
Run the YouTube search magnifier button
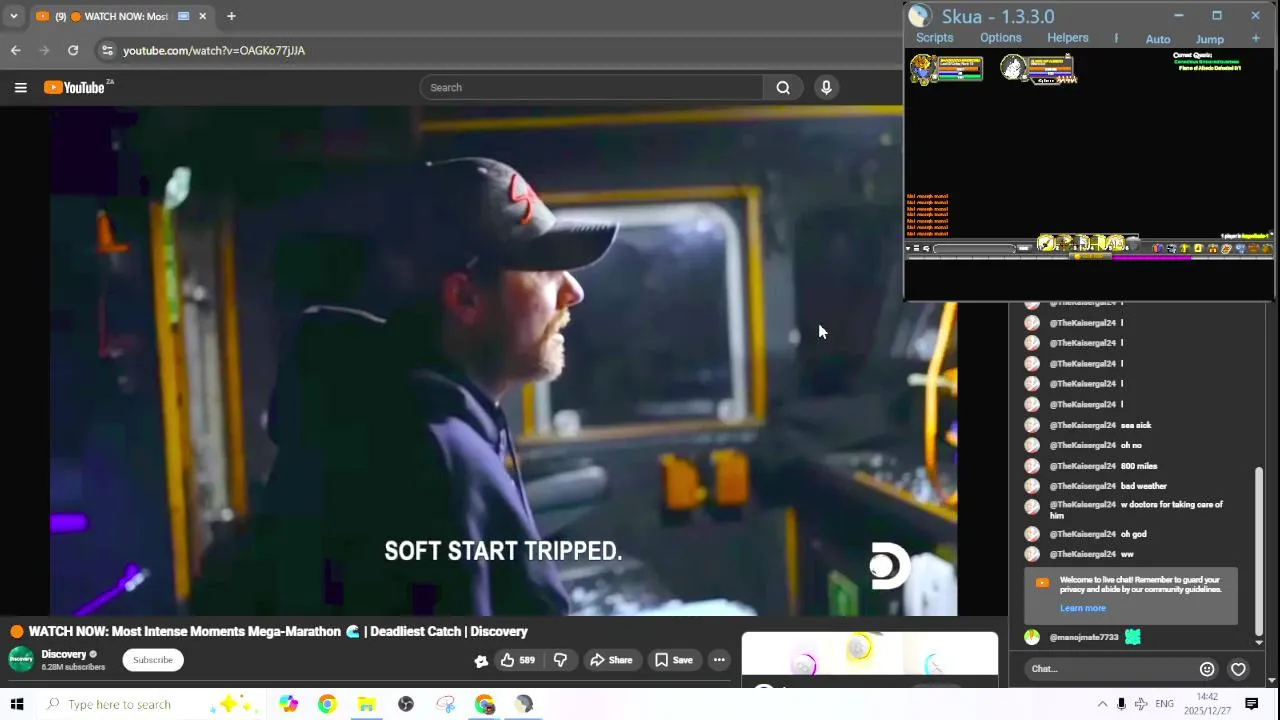click(x=783, y=88)
